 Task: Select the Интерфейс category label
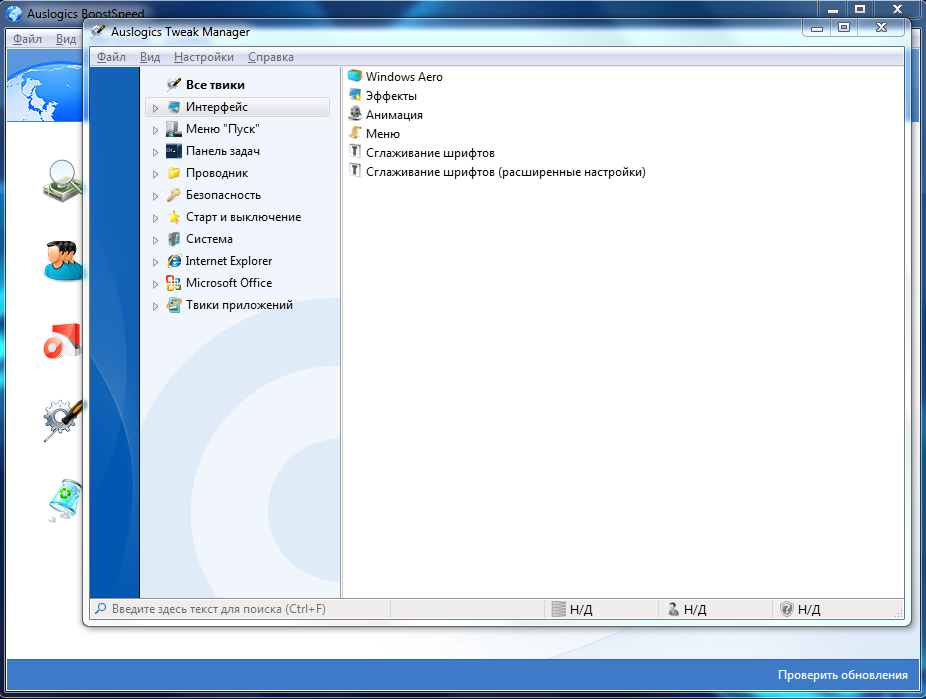(x=217, y=107)
